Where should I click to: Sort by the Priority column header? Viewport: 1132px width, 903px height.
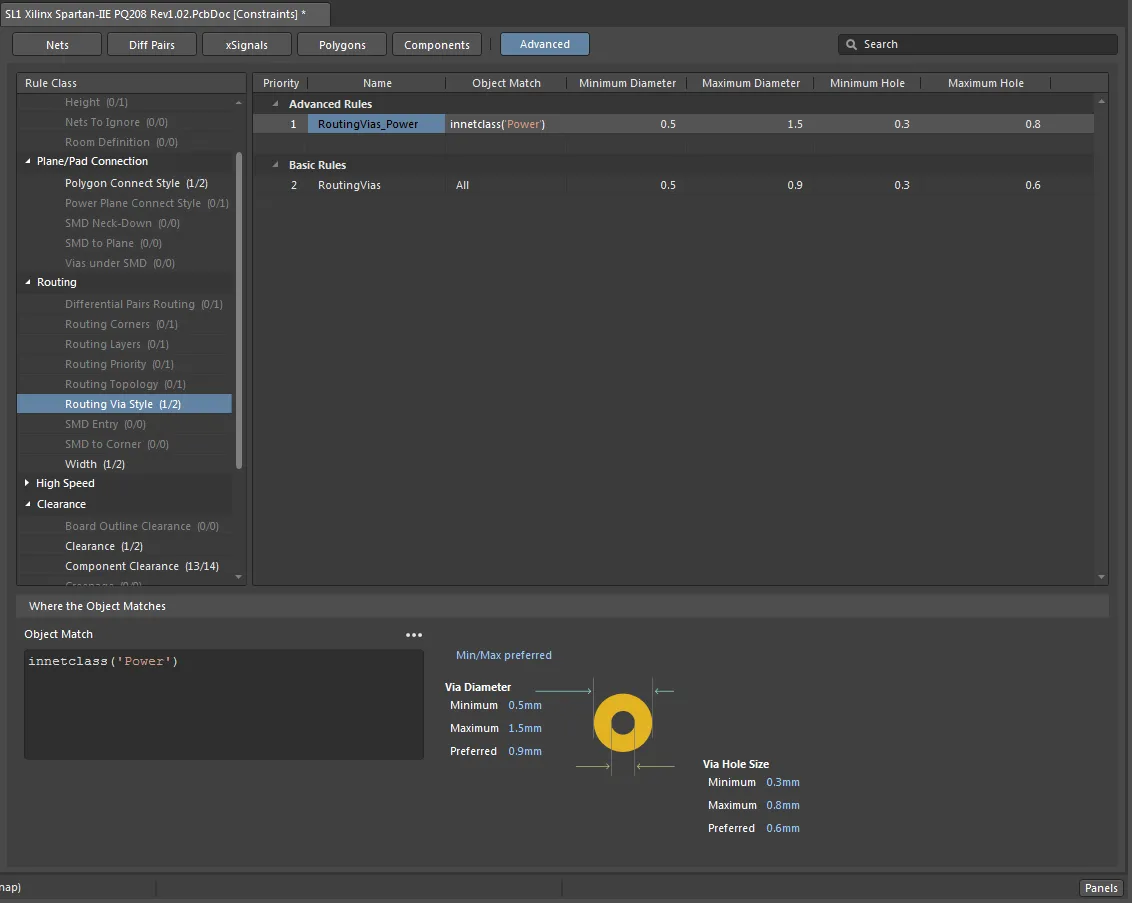click(x=281, y=83)
